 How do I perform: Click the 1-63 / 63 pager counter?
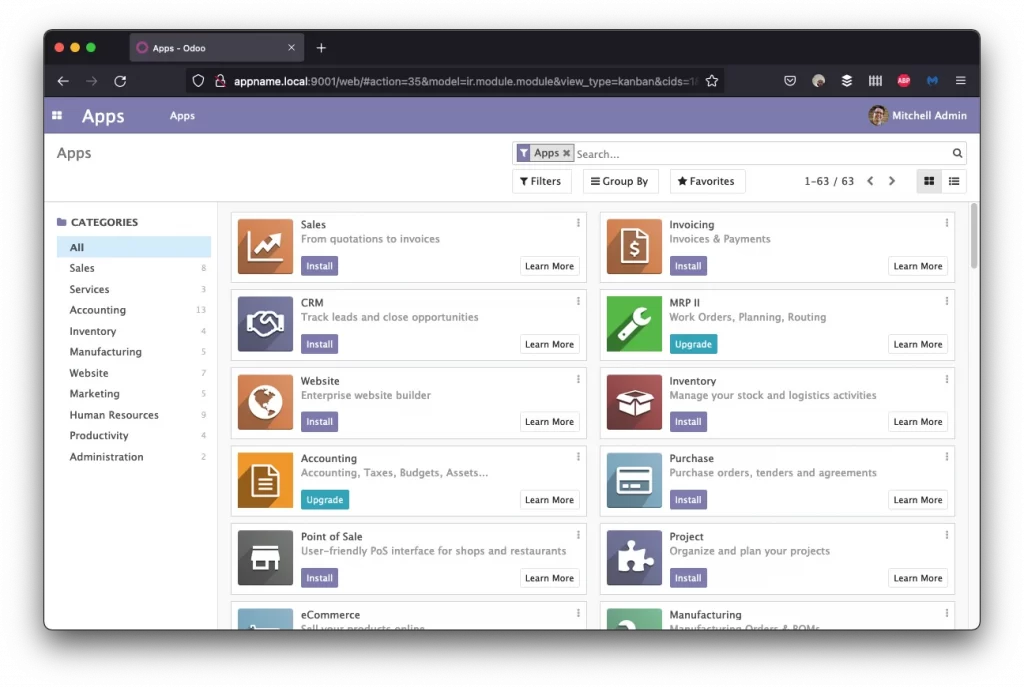829,181
